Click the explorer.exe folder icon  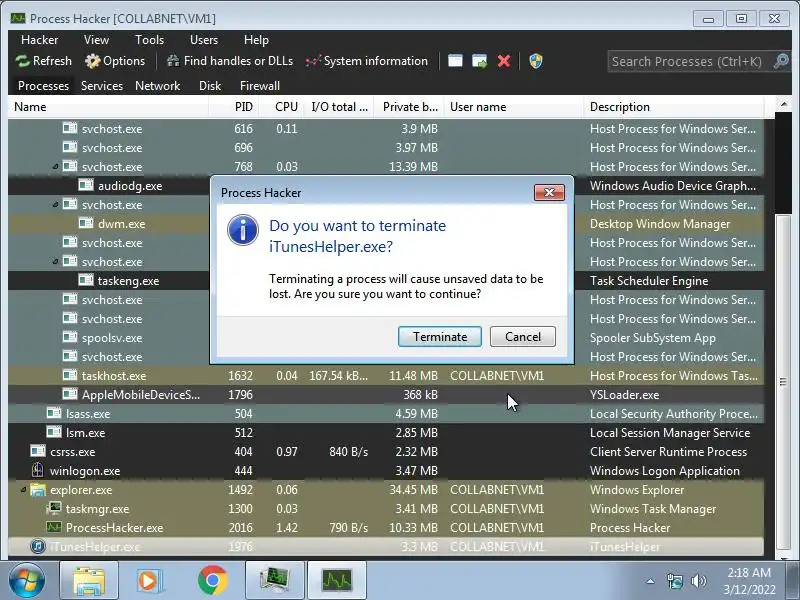coord(38,490)
